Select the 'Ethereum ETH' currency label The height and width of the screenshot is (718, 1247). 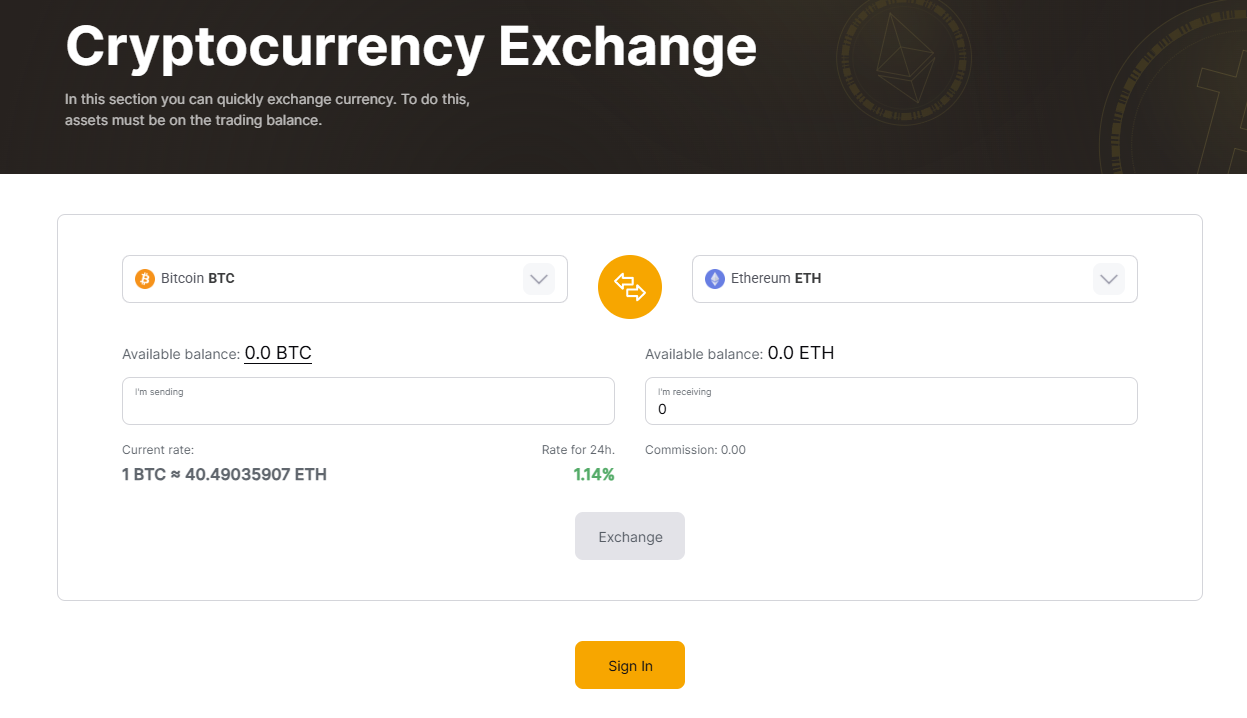coord(776,278)
